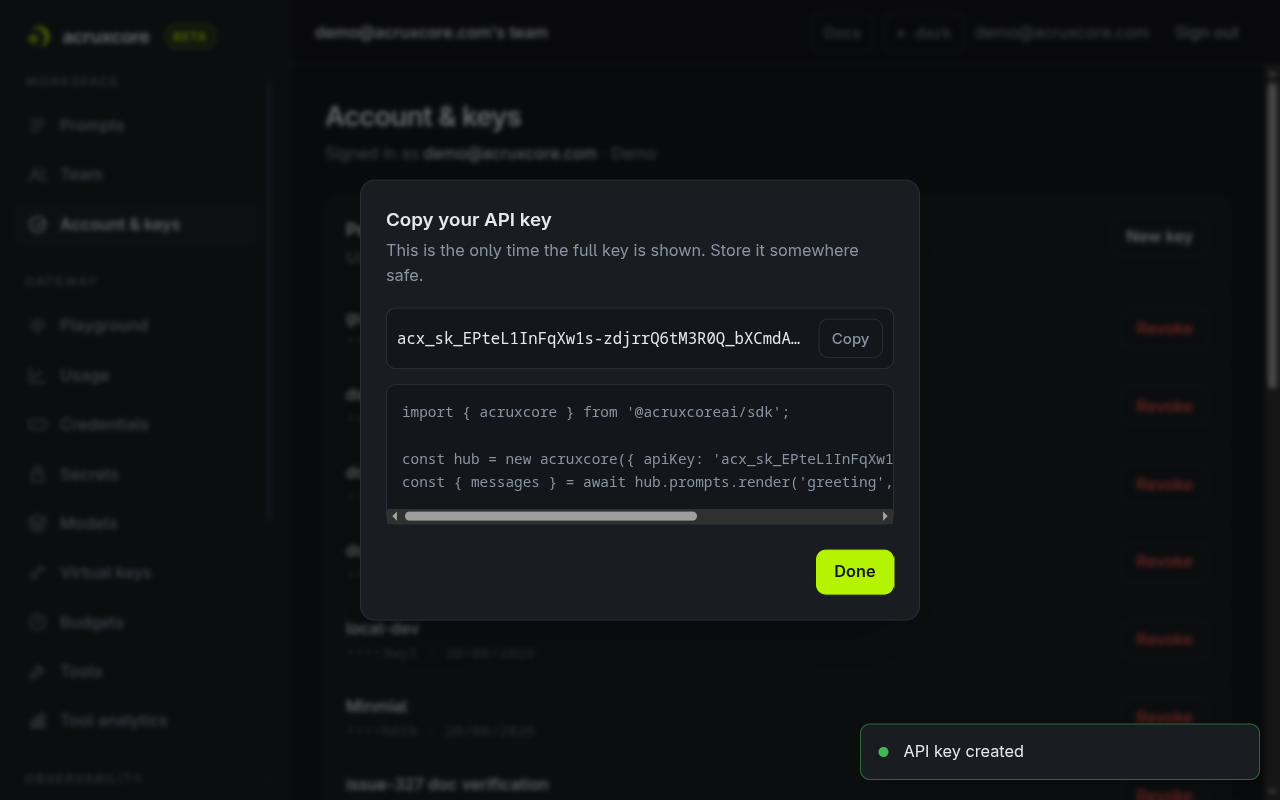
Task: Toggle the dark theme button in the header
Action: 923,32
